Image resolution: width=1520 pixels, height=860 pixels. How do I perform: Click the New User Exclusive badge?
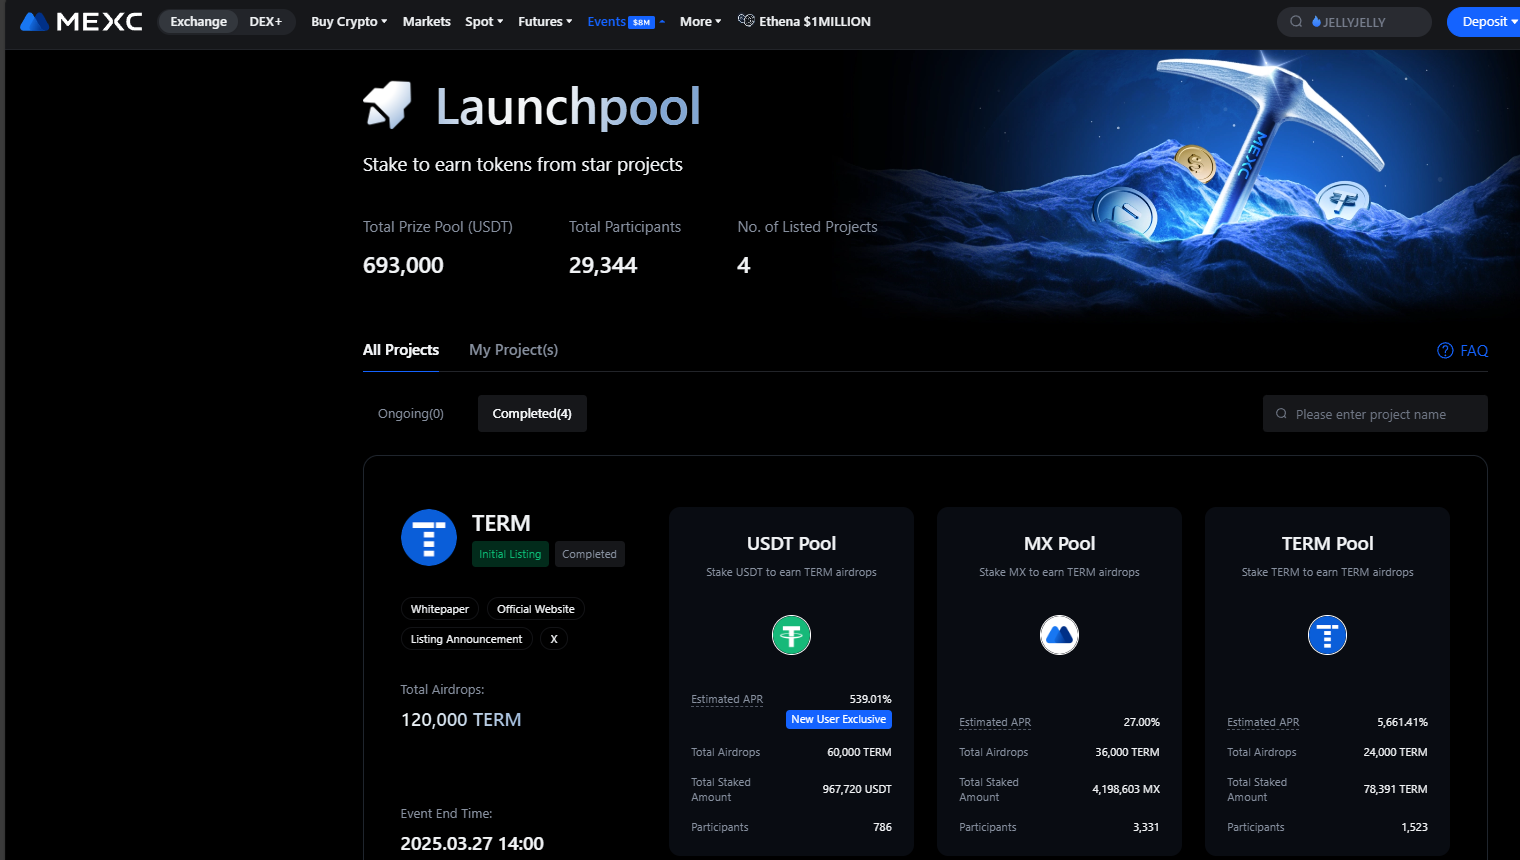(x=839, y=719)
